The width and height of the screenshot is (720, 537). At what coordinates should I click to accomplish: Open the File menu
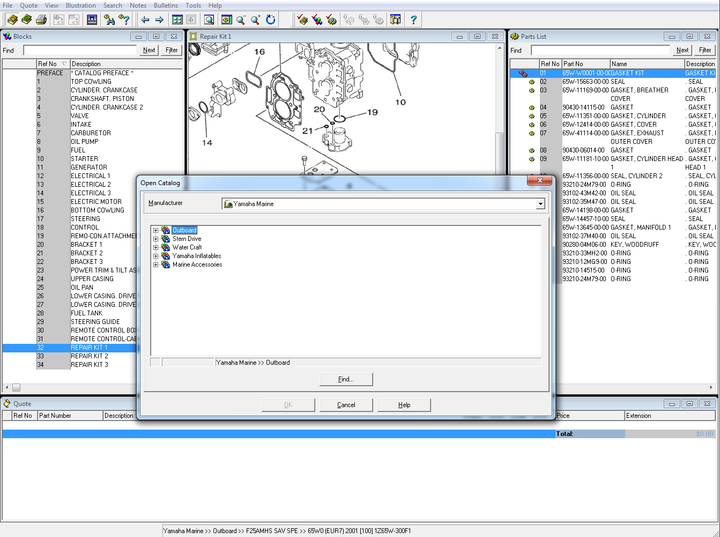coord(7,6)
